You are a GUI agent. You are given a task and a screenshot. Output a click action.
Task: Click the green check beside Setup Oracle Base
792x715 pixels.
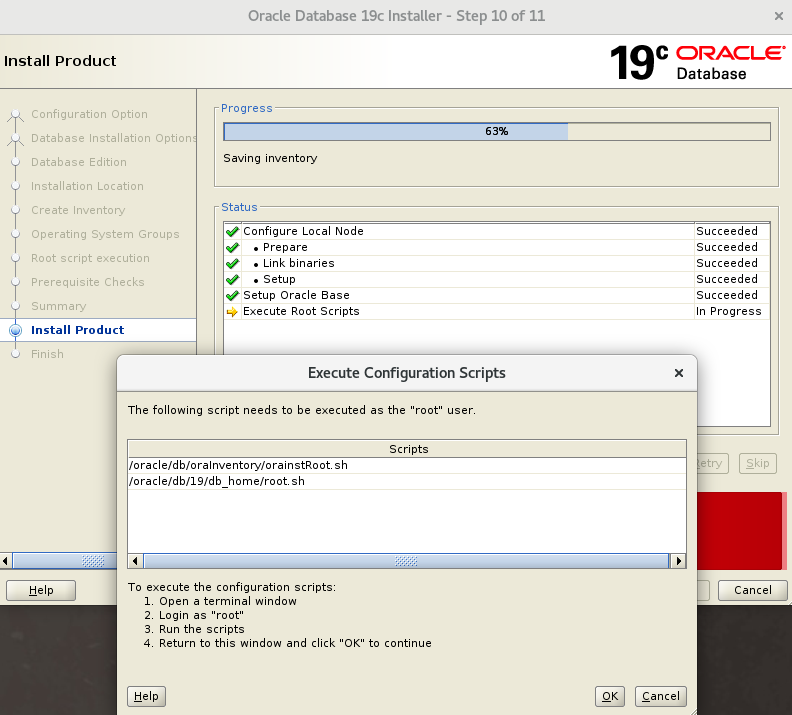[x=232, y=295]
